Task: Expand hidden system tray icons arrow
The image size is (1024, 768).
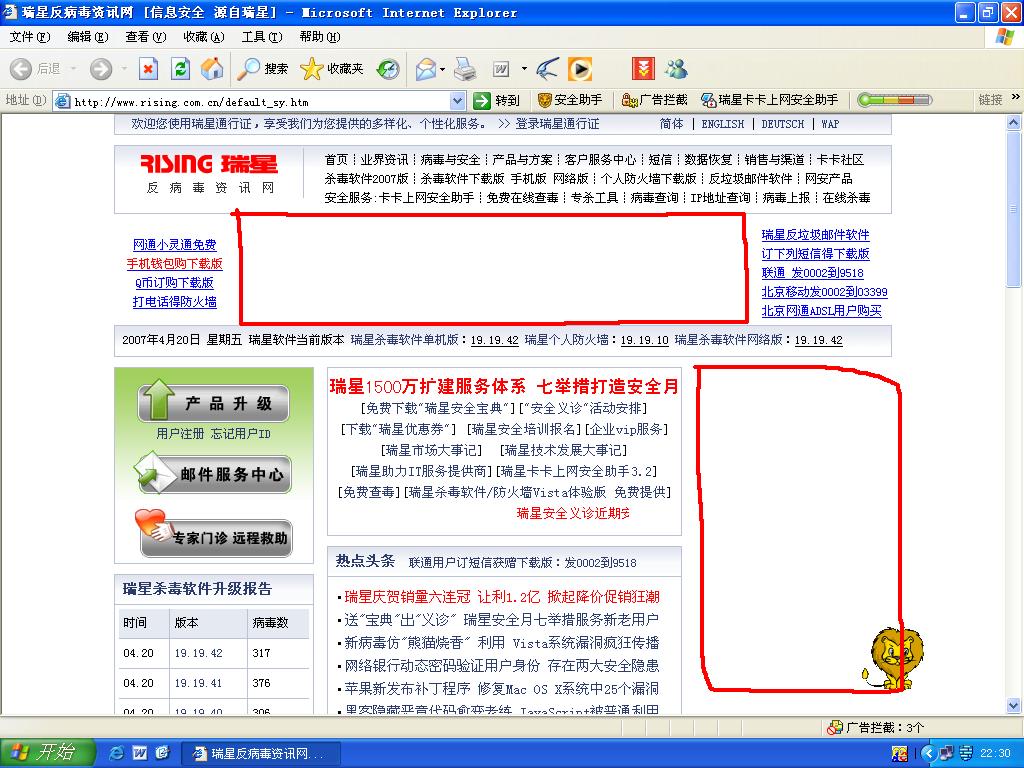Action: pyautogui.click(x=929, y=754)
